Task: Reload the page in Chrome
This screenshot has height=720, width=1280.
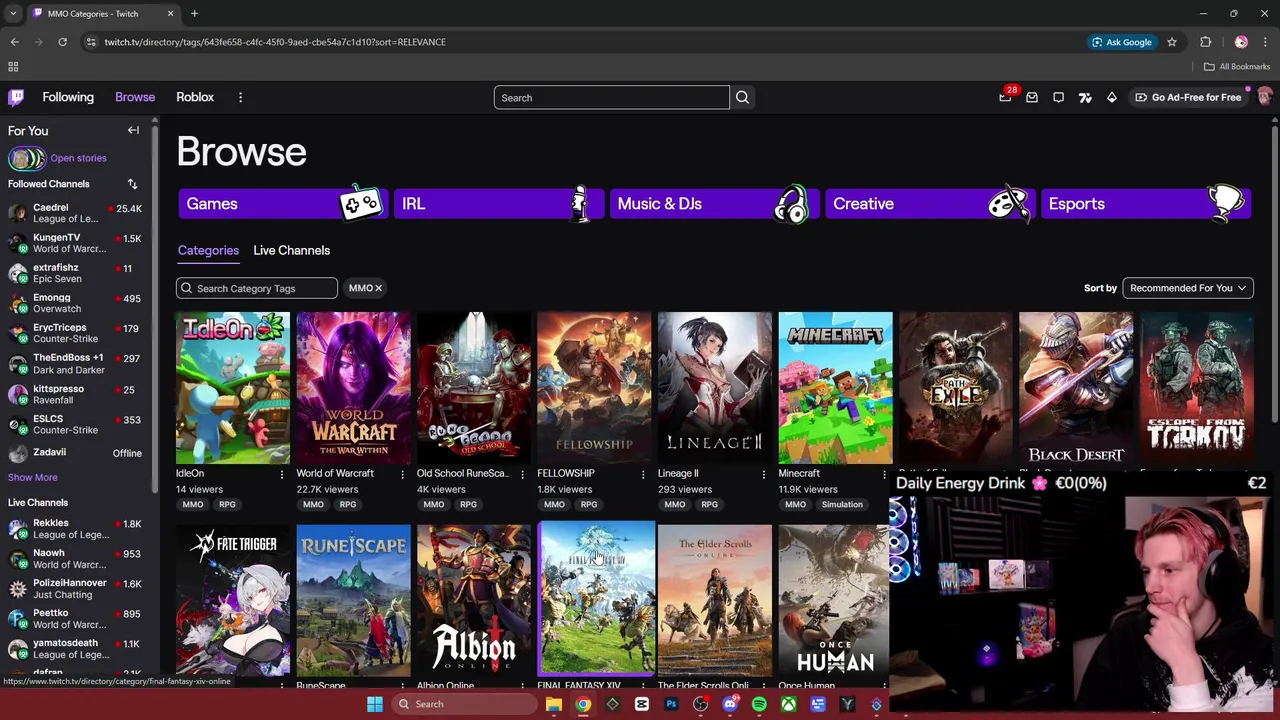Action: [62, 42]
